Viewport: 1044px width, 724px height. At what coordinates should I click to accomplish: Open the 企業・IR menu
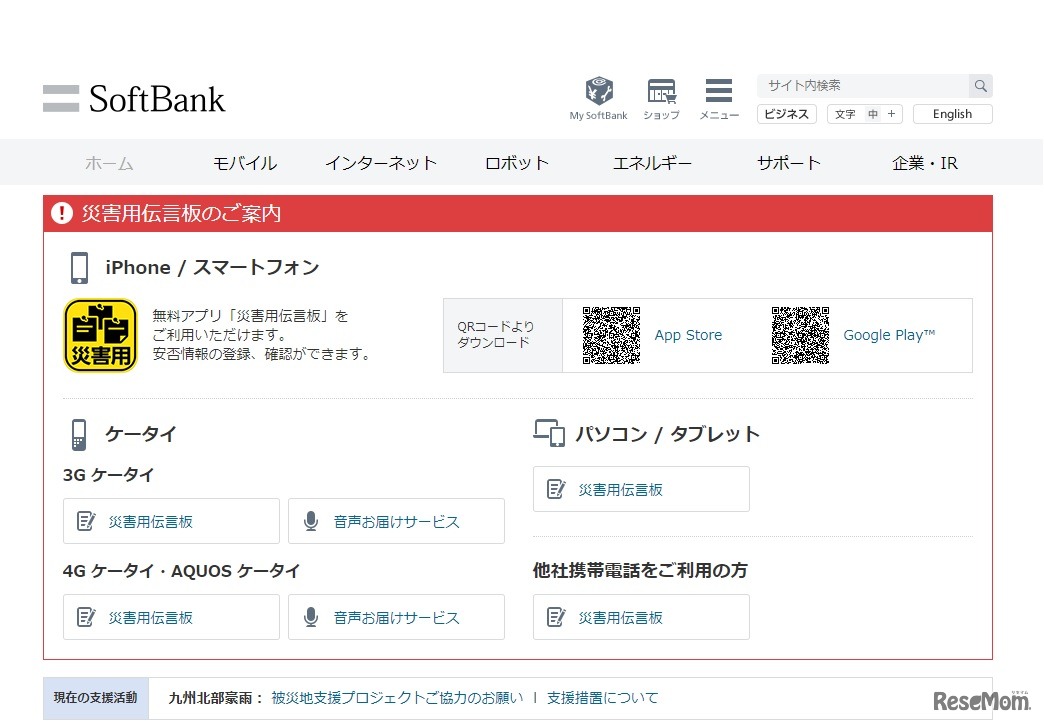coord(925,163)
